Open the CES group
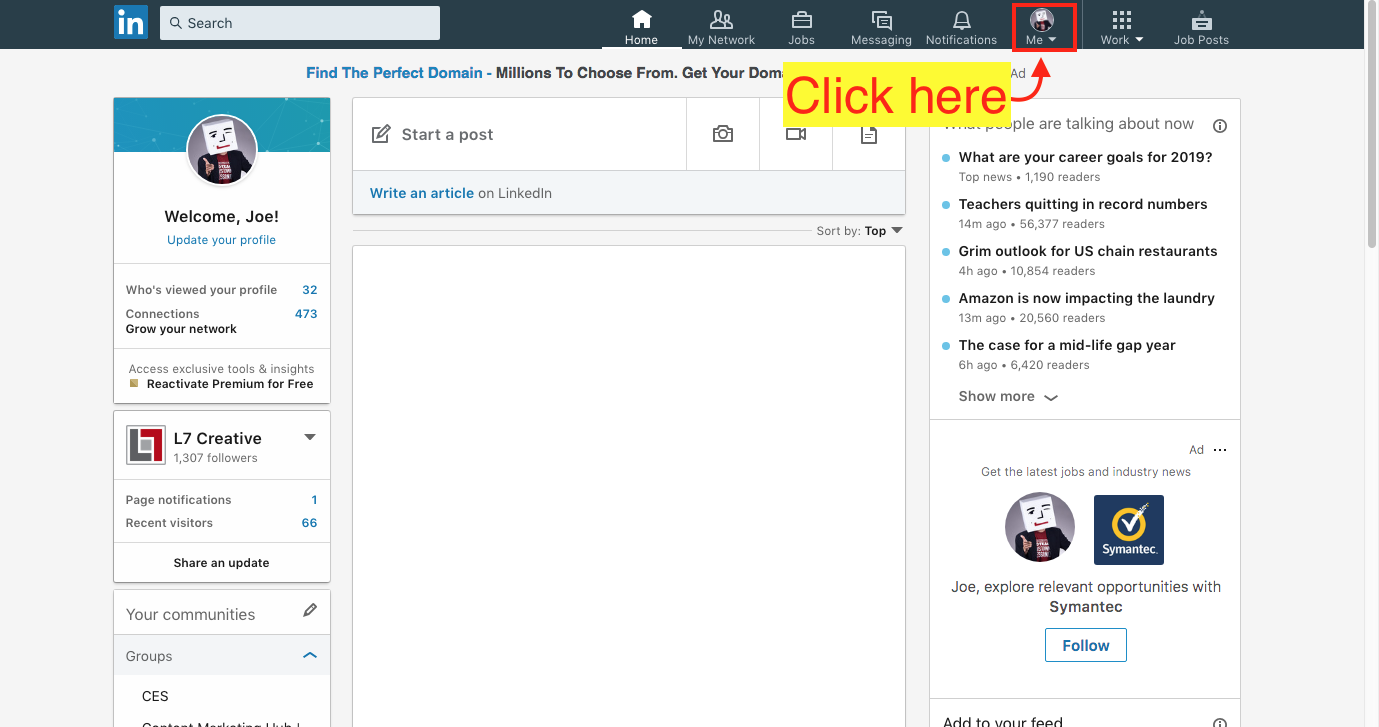Viewport: 1379px width, 727px height. tap(155, 696)
